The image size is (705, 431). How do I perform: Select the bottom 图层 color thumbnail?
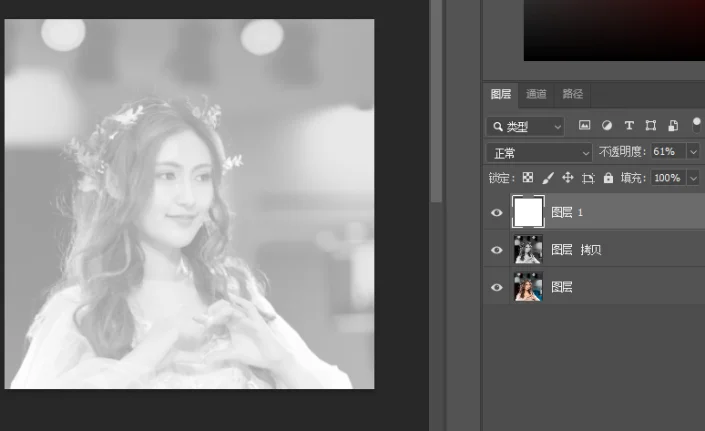click(x=528, y=286)
